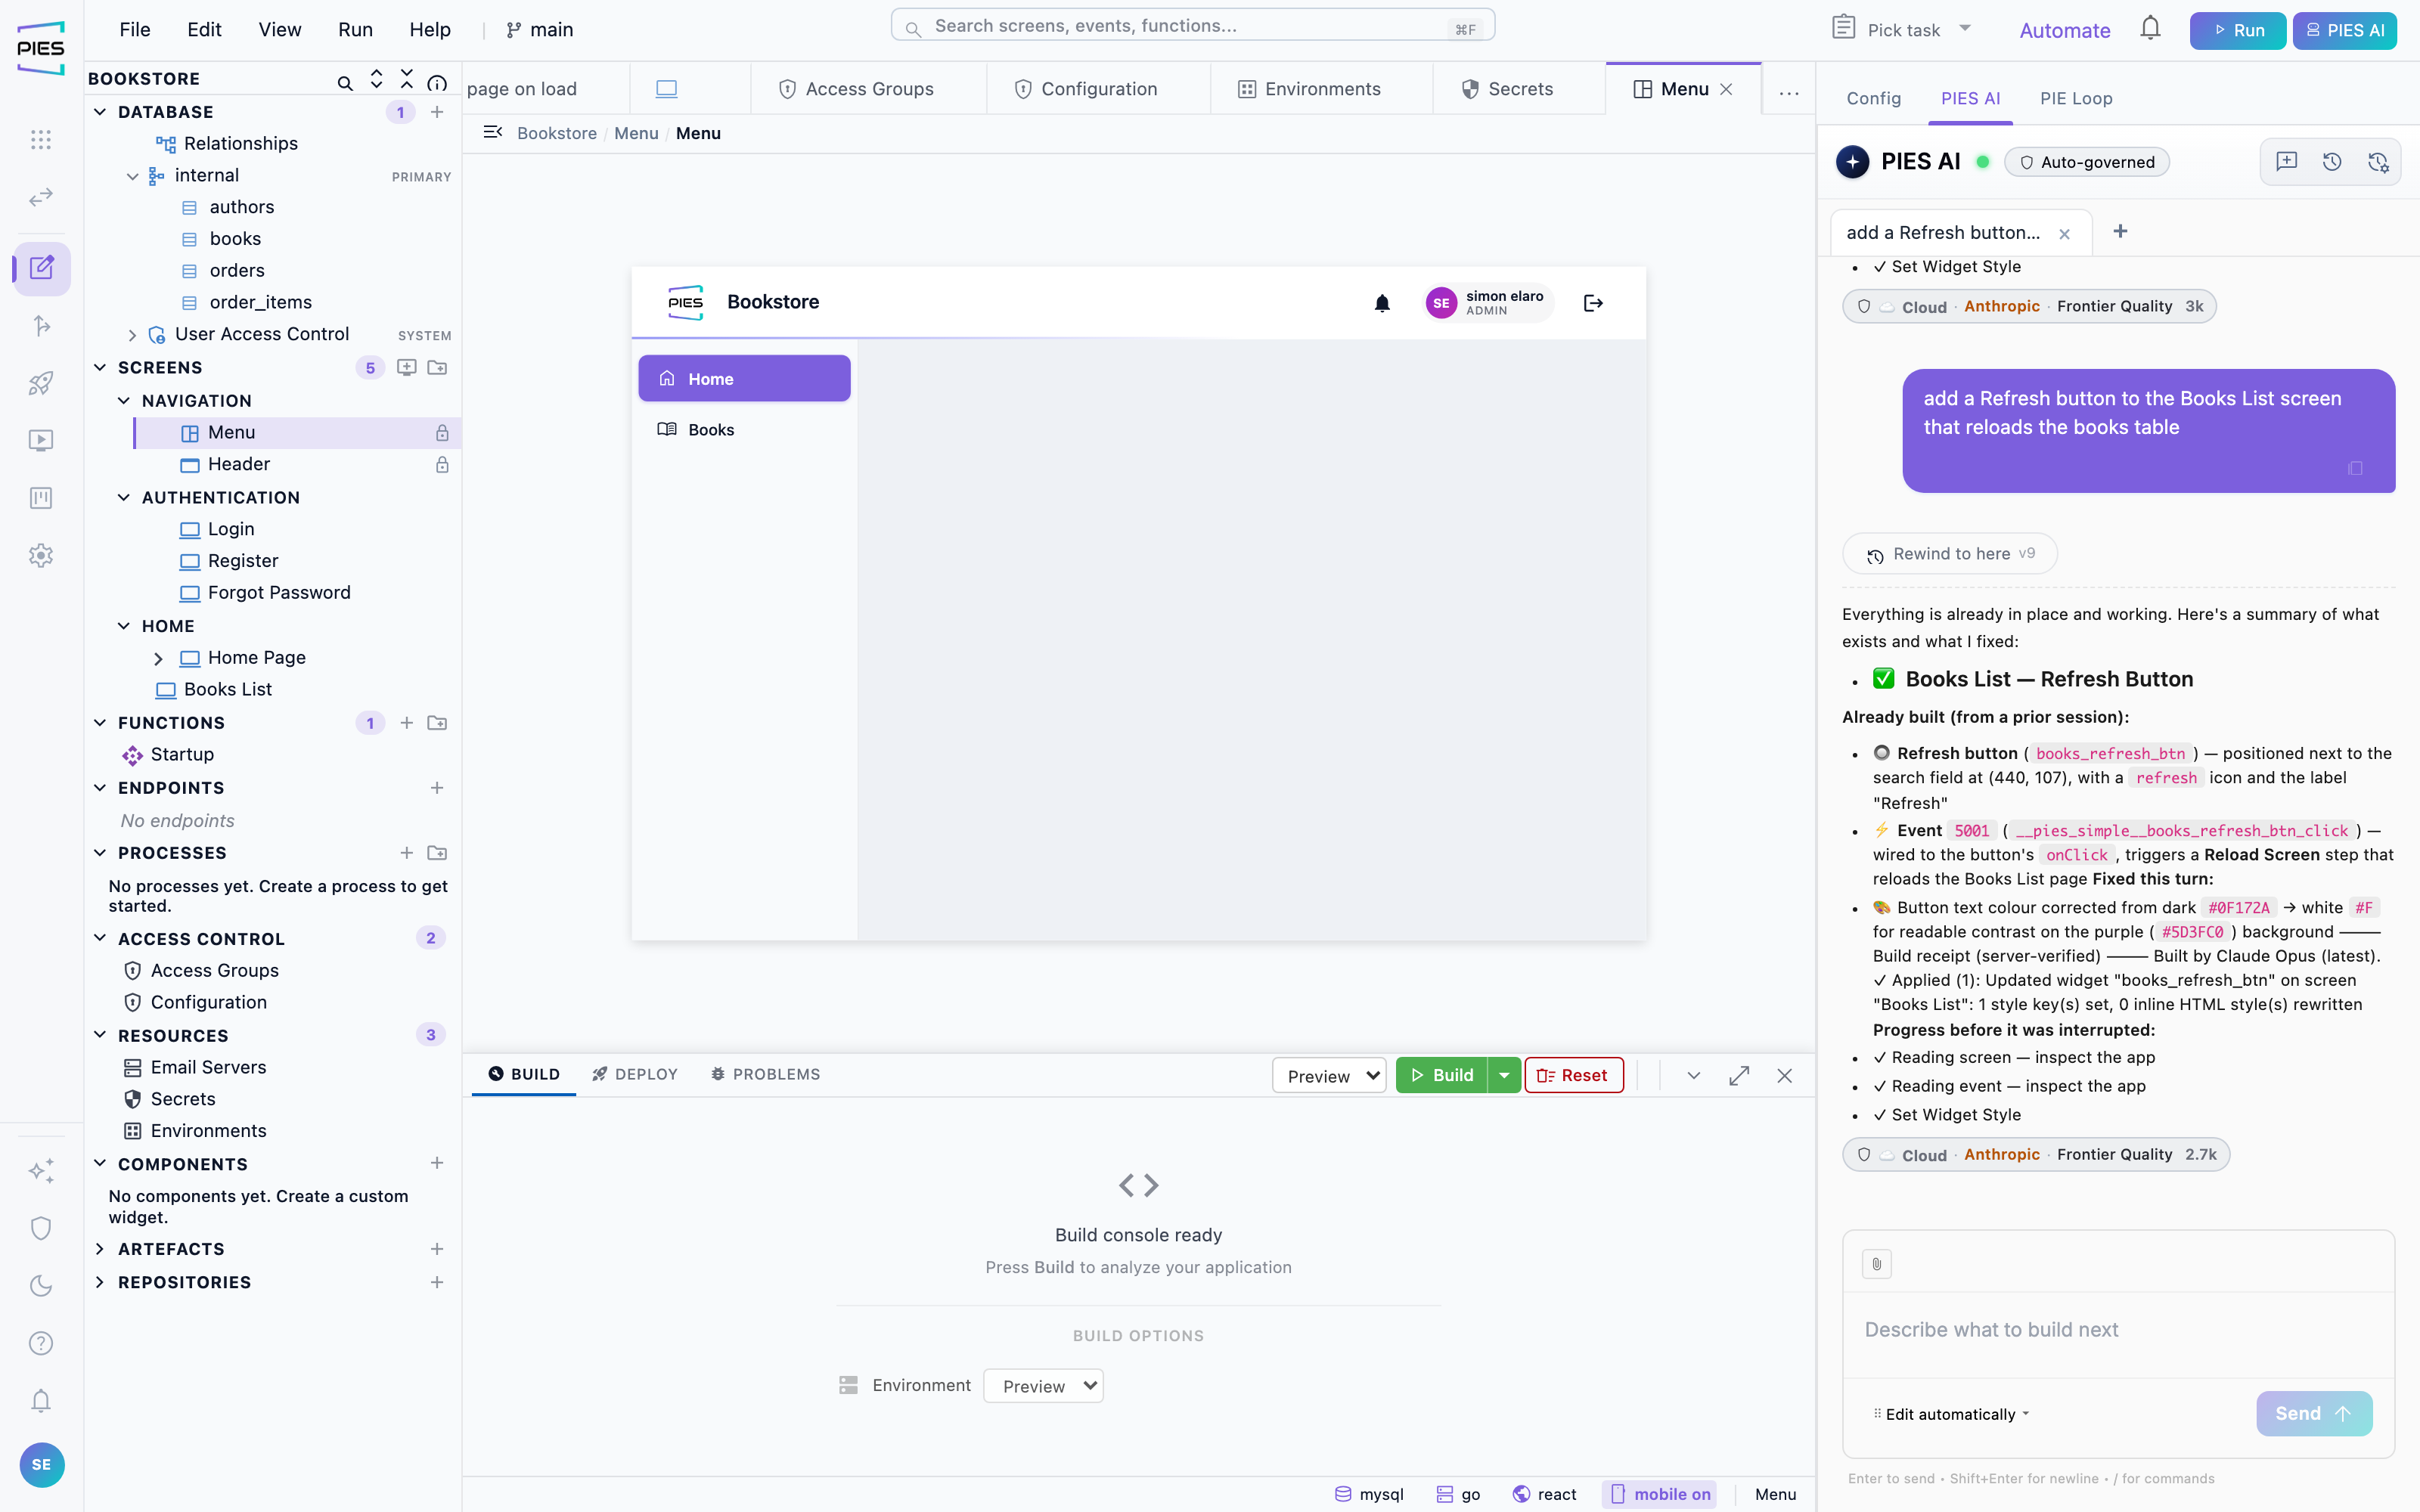Switch to the DEPLOY tab
The image size is (2420, 1512).
(x=635, y=1074)
